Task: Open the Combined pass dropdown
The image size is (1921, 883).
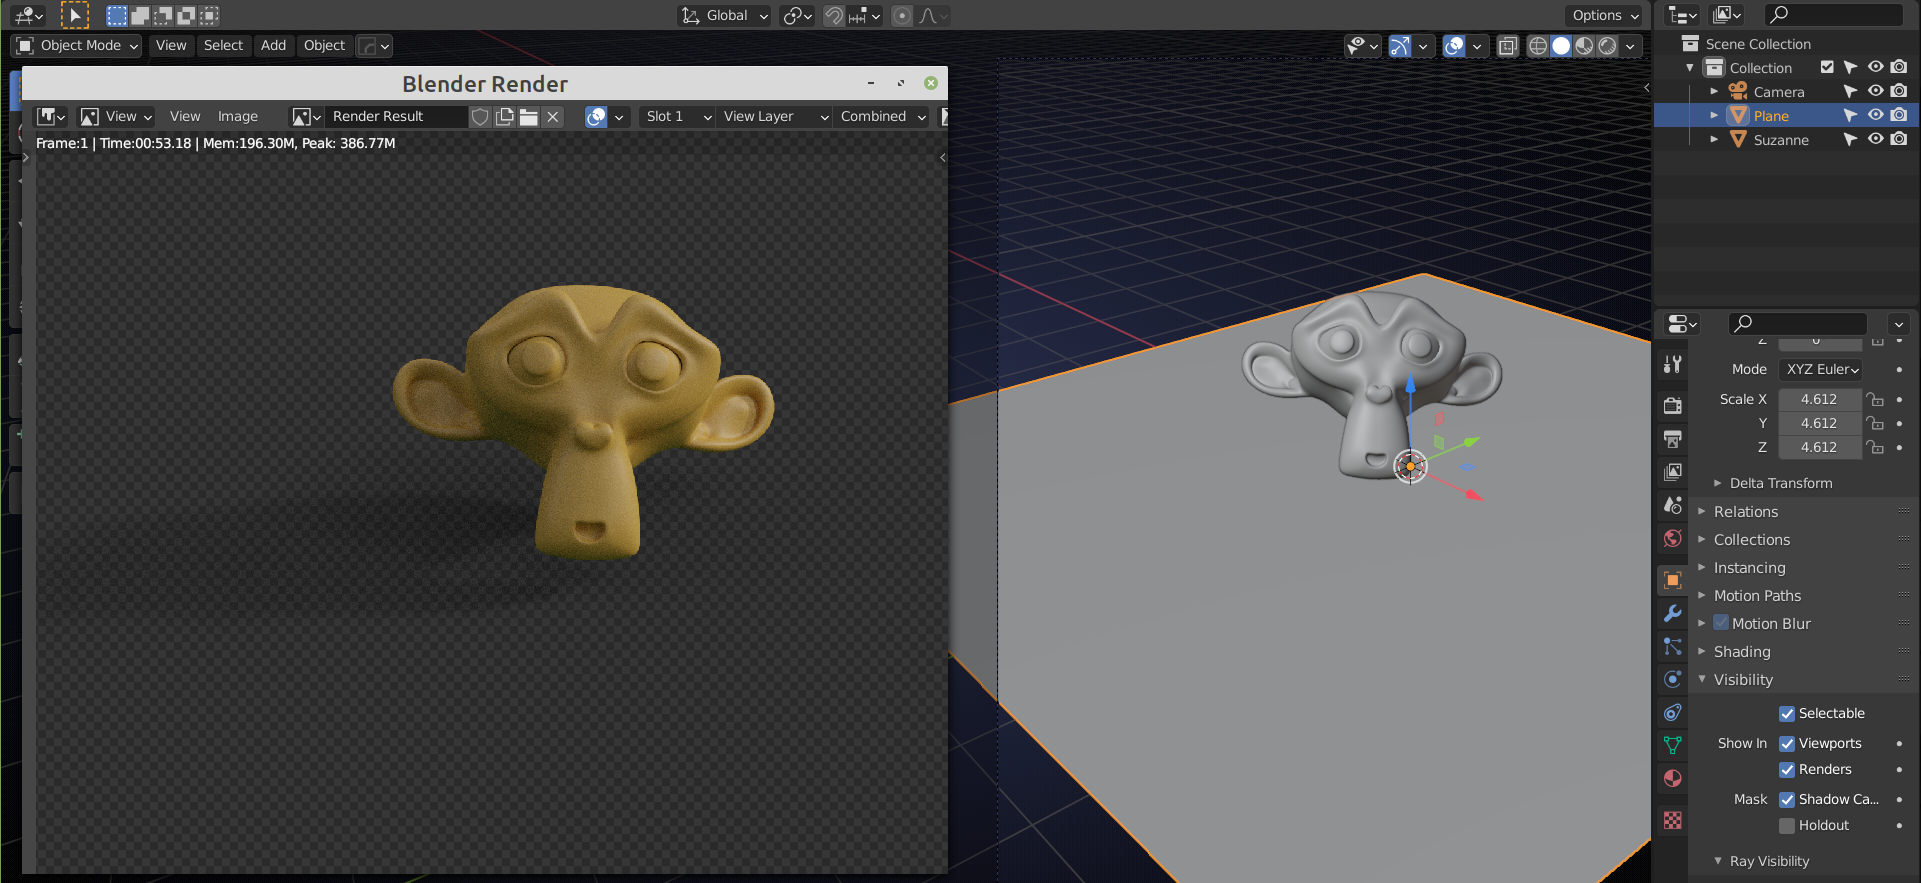Action: 882,117
